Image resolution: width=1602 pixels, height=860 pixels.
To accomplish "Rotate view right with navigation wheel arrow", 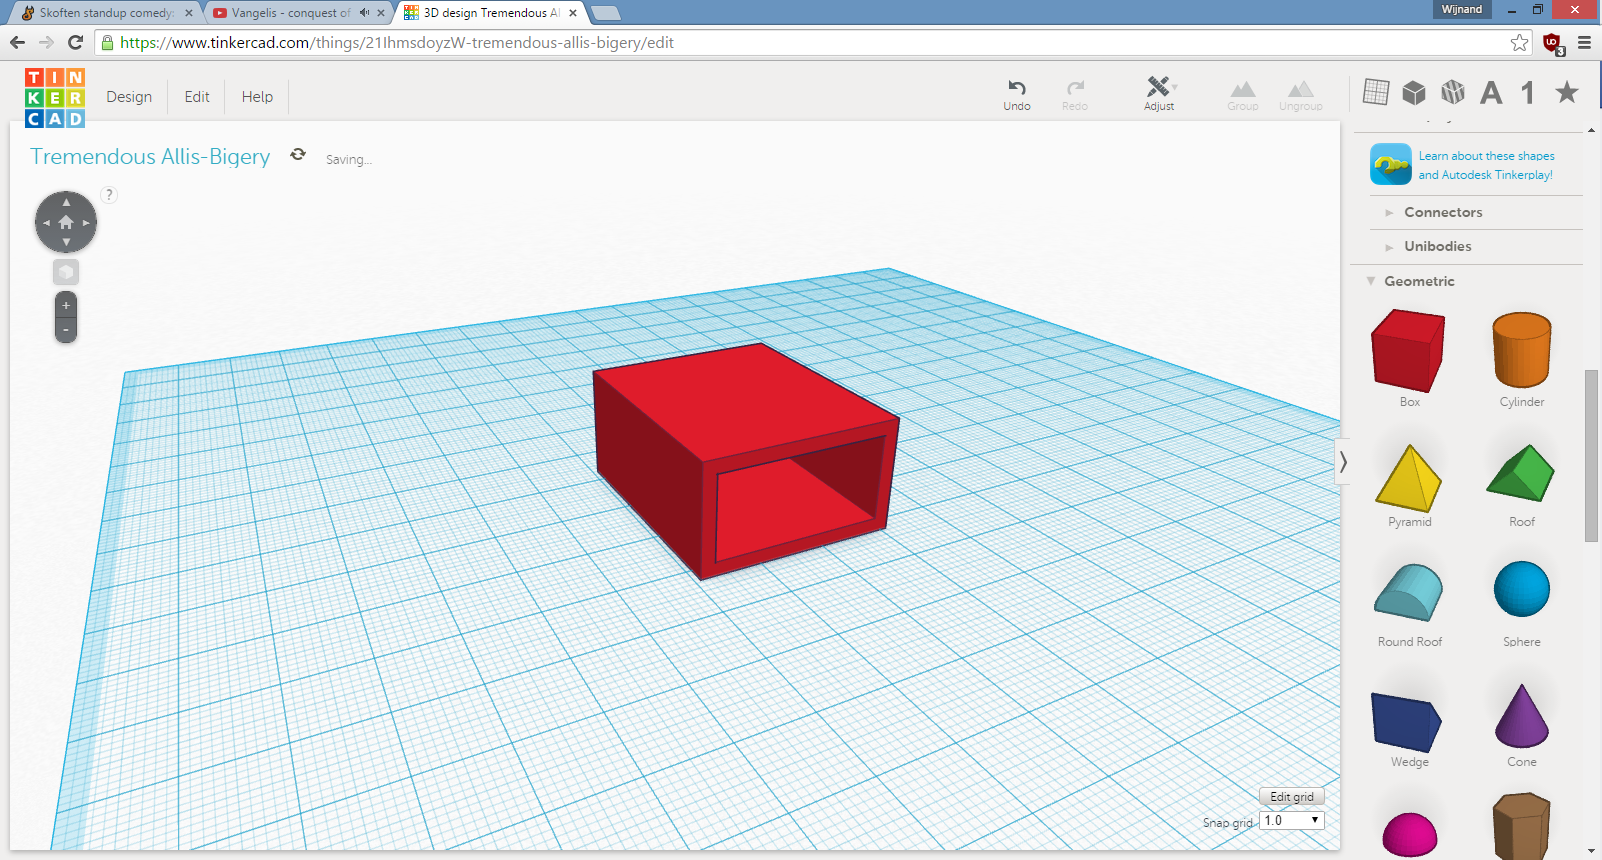I will [87, 222].
